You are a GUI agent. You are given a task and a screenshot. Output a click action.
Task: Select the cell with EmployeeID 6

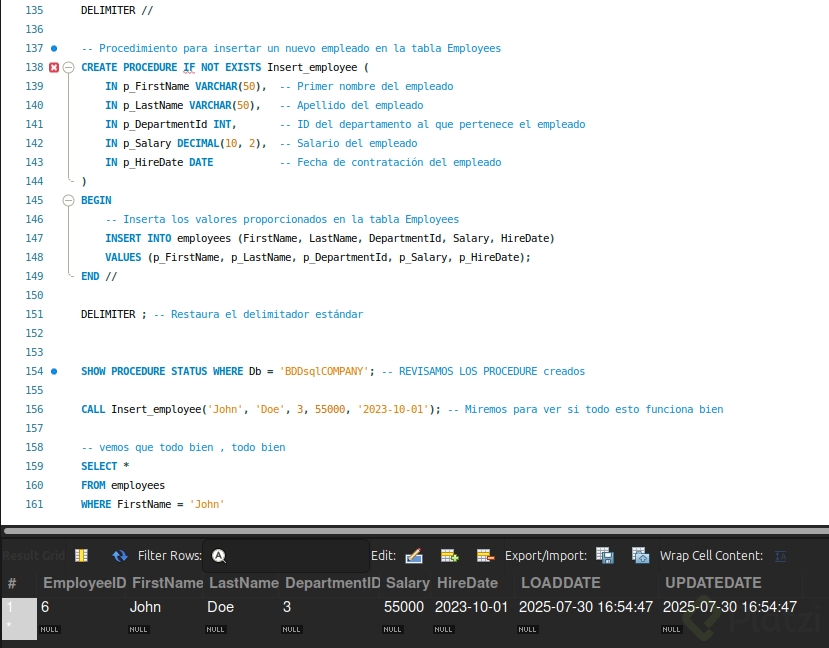[x=82, y=607]
